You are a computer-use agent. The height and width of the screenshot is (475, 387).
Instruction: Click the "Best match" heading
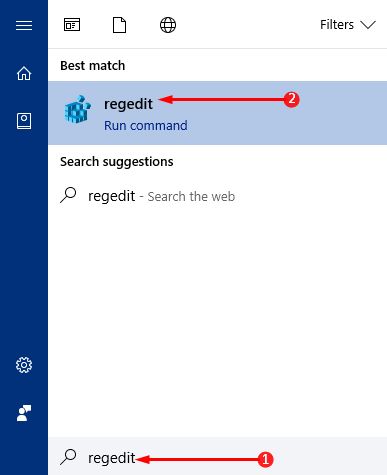tap(93, 66)
